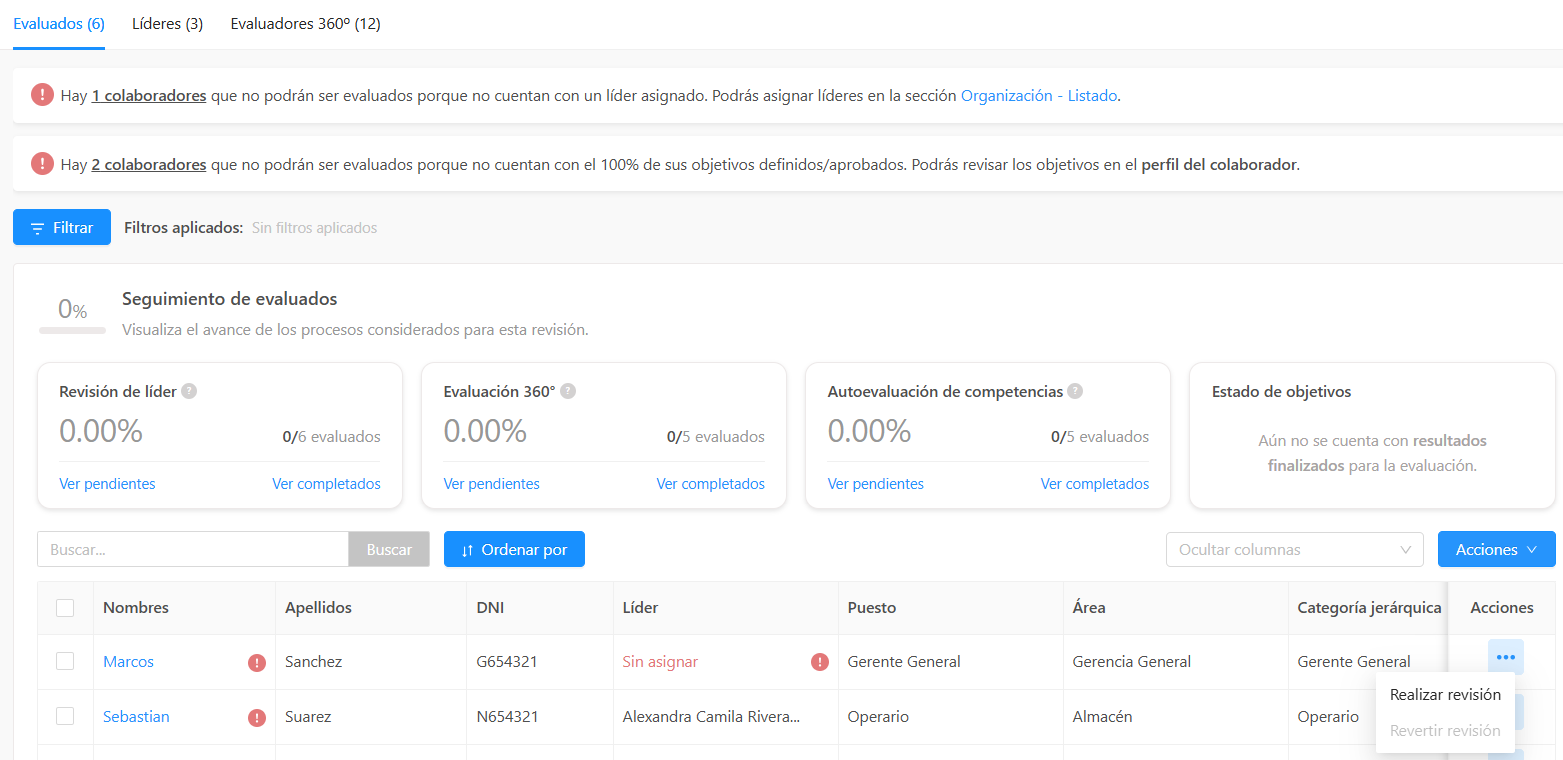Open three-dots actions menu for Marcos row

click(1505, 657)
